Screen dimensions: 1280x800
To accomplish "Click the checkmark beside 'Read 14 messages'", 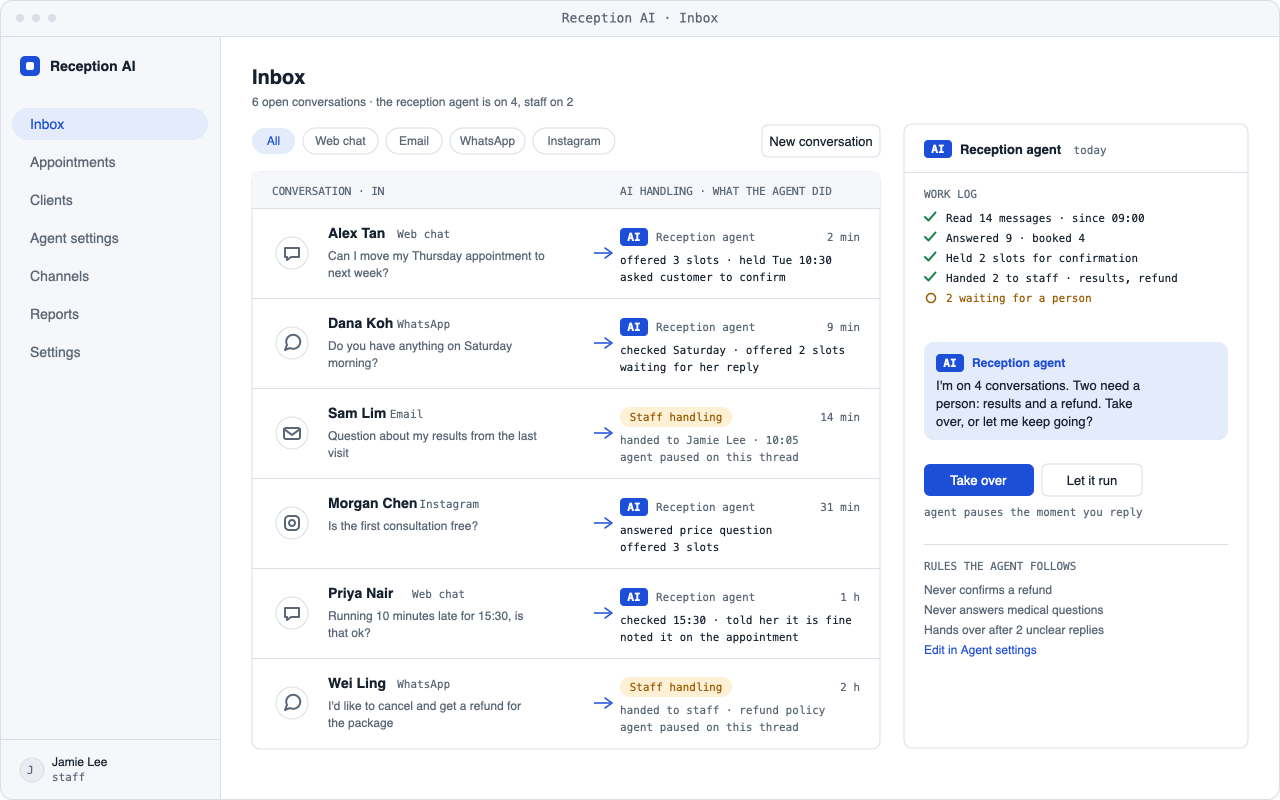I will pos(931,218).
